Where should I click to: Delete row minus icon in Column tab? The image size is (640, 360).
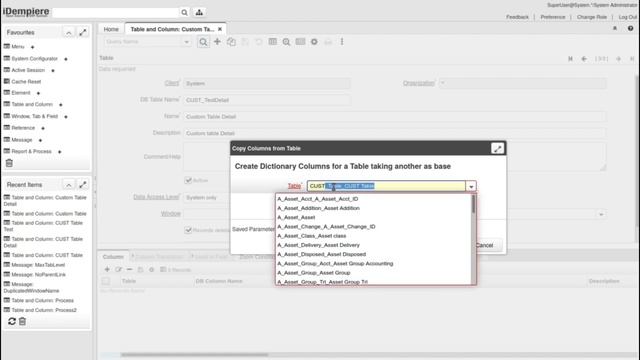pyautogui.click(x=129, y=269)
